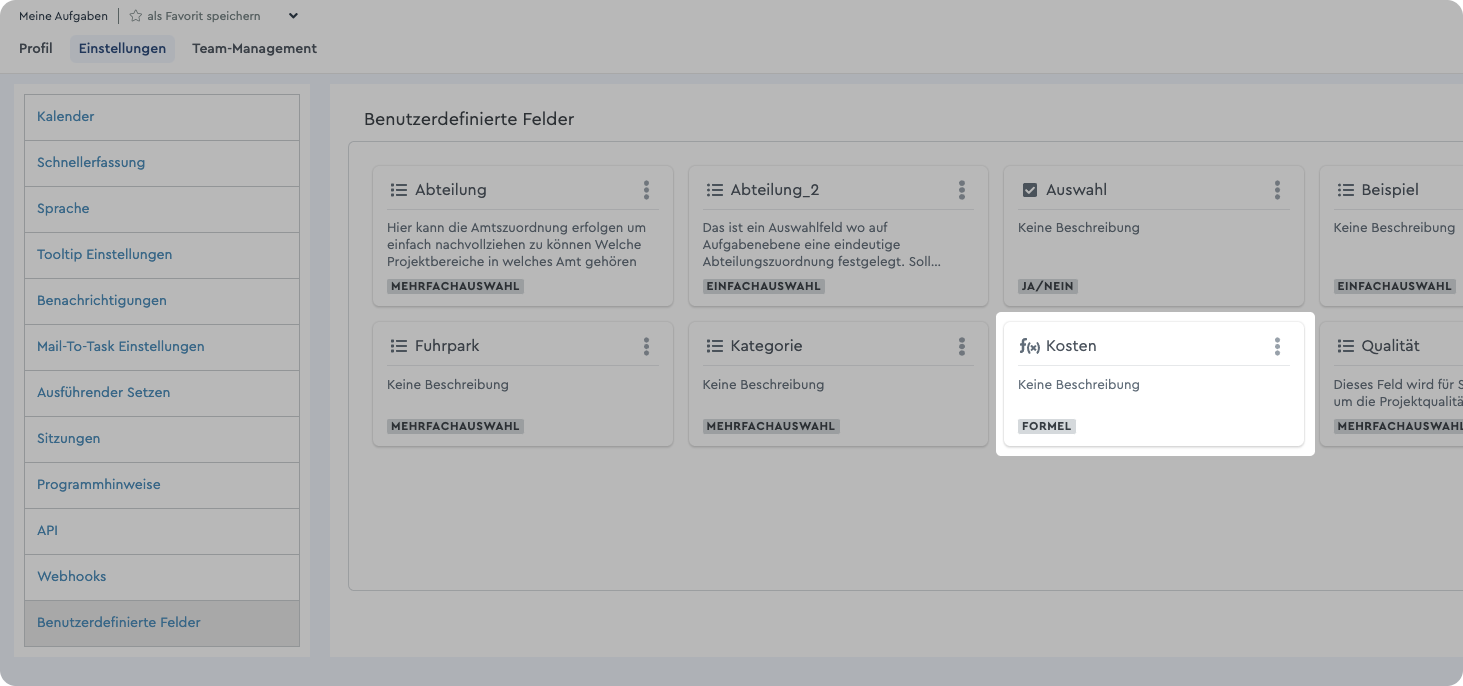The height and width of the screenshot is (686, 1463).
Task: Click the list icon beside Abteilung title
Action: pyautogui.click(x=398, y=190)
